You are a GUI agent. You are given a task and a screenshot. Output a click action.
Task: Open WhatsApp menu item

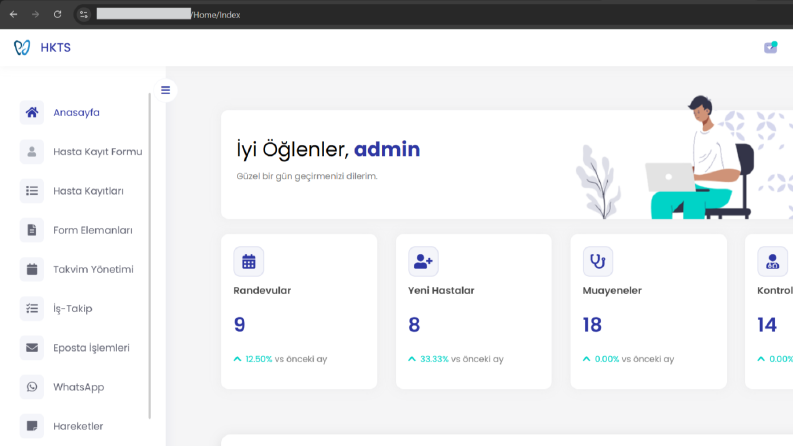click(78, 387)
